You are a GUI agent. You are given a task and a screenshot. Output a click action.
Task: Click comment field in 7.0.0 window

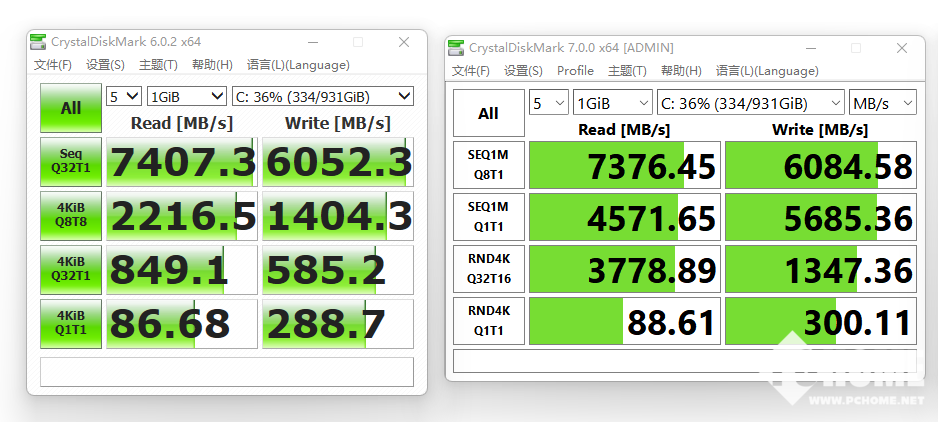(x=684, y=360)
